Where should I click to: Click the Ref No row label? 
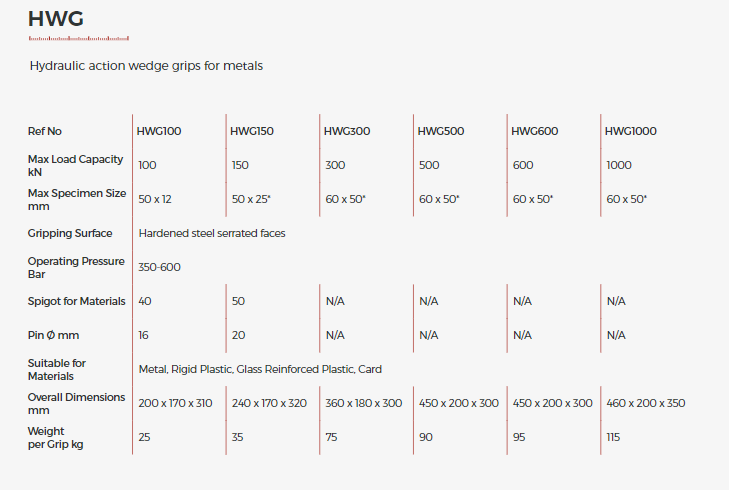pos(45,131)
